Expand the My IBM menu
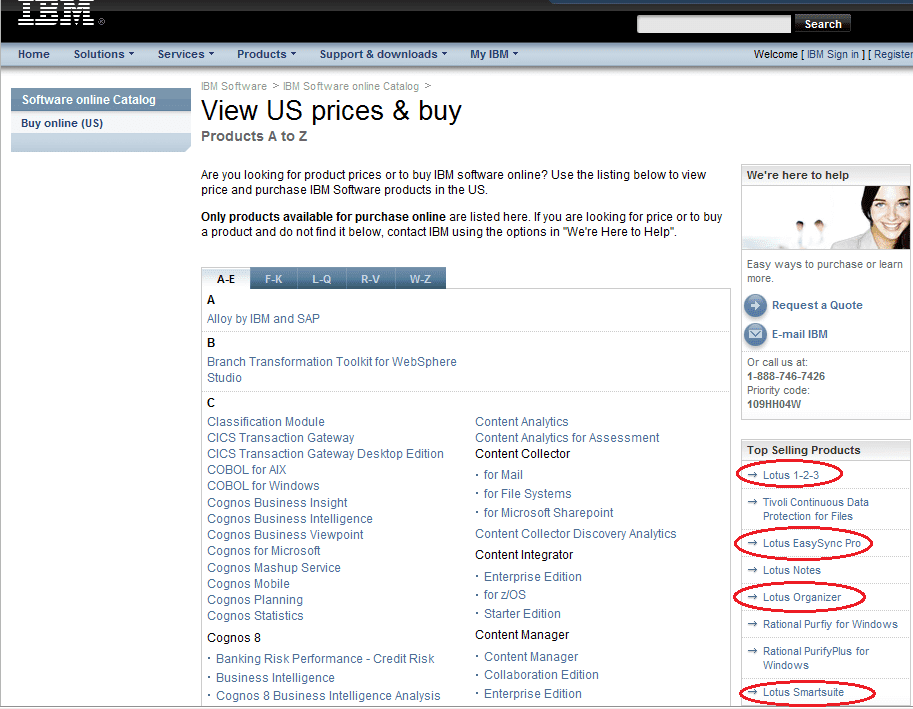This screenshot has width=913, height=709. point(494,54)
